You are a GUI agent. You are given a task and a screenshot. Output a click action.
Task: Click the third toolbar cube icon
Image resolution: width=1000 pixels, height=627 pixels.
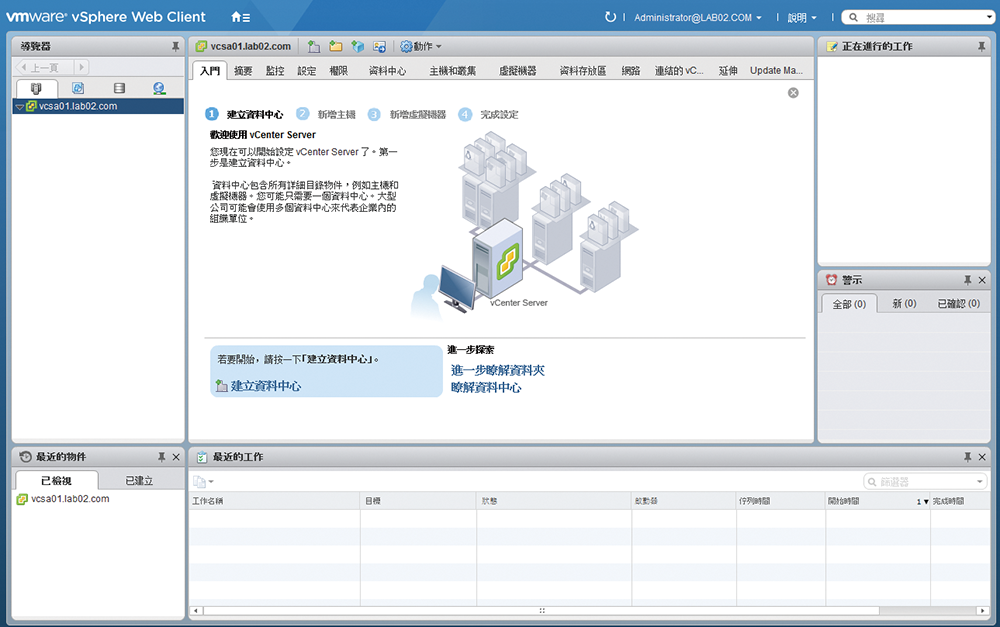coord(357,47)
